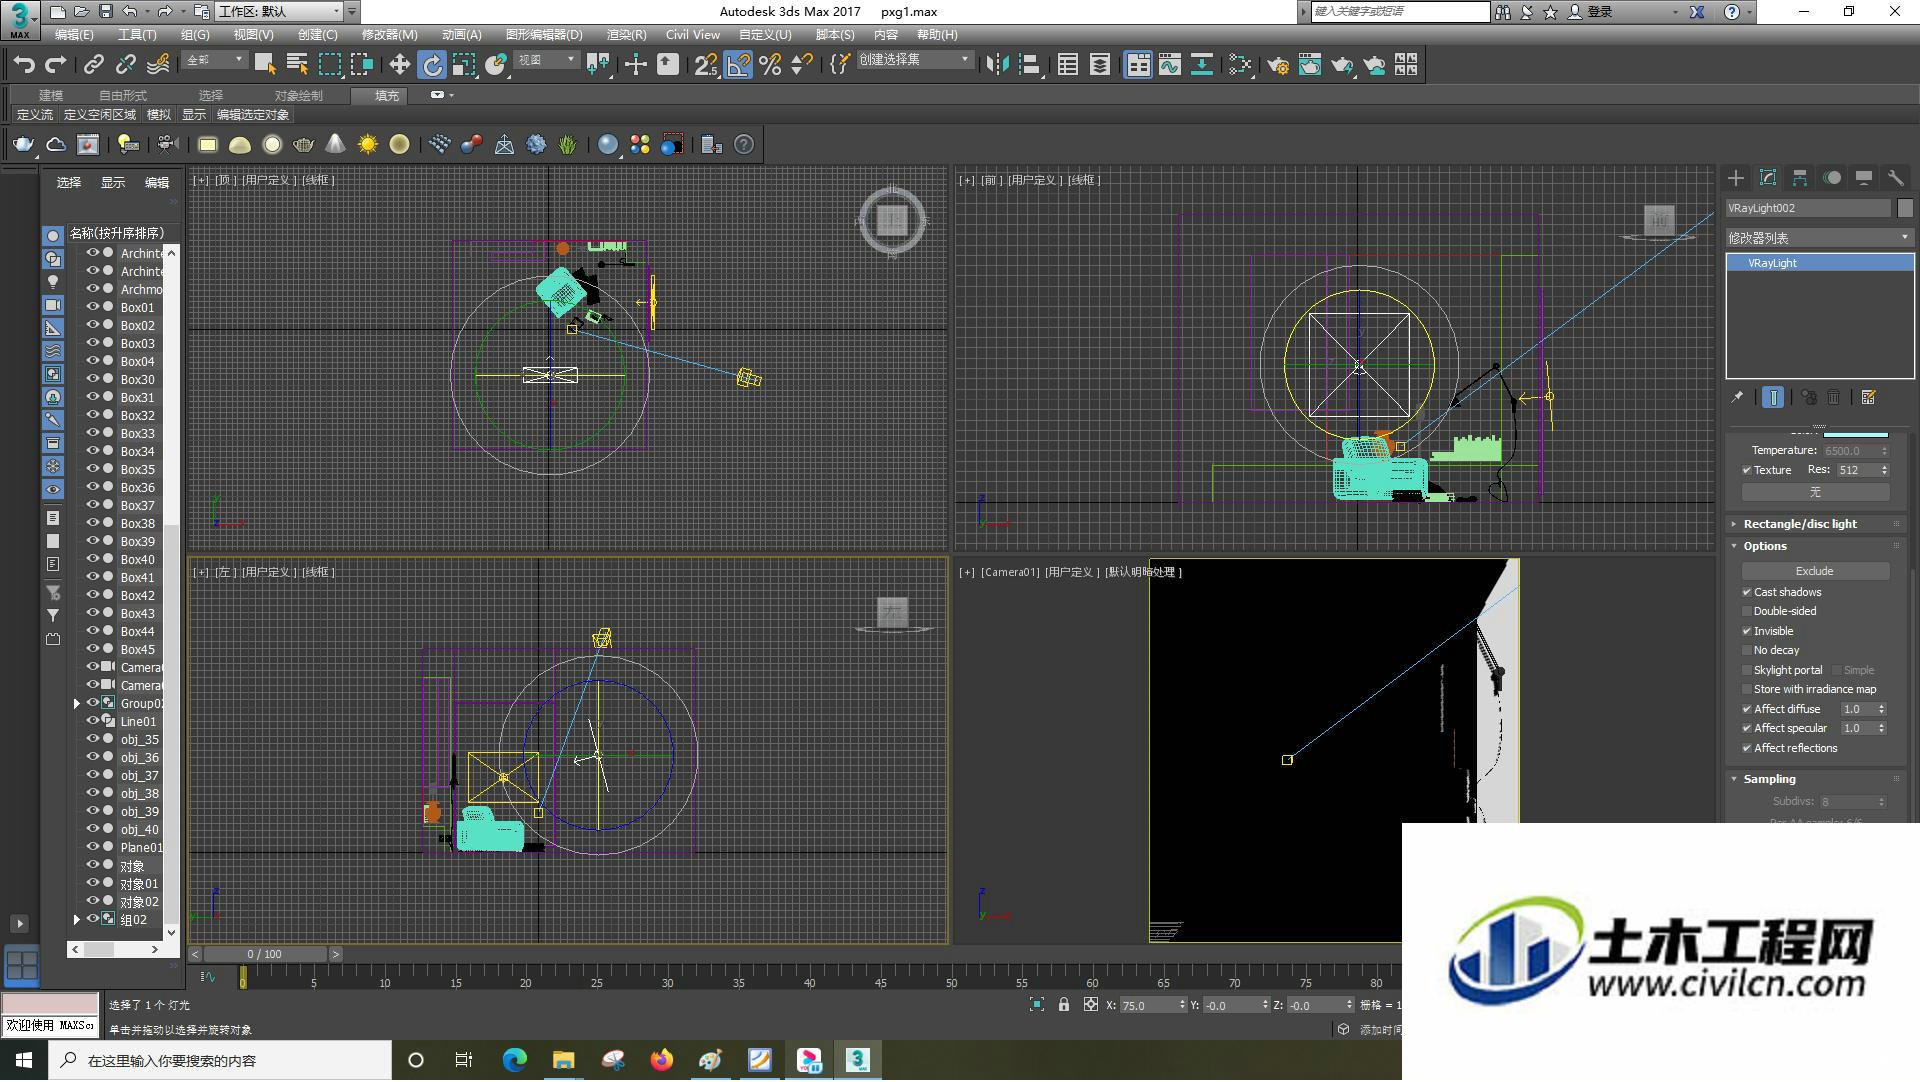The image size is (1920, 1082).
Task: Open Schematic View
Action: coord(1202,65)
